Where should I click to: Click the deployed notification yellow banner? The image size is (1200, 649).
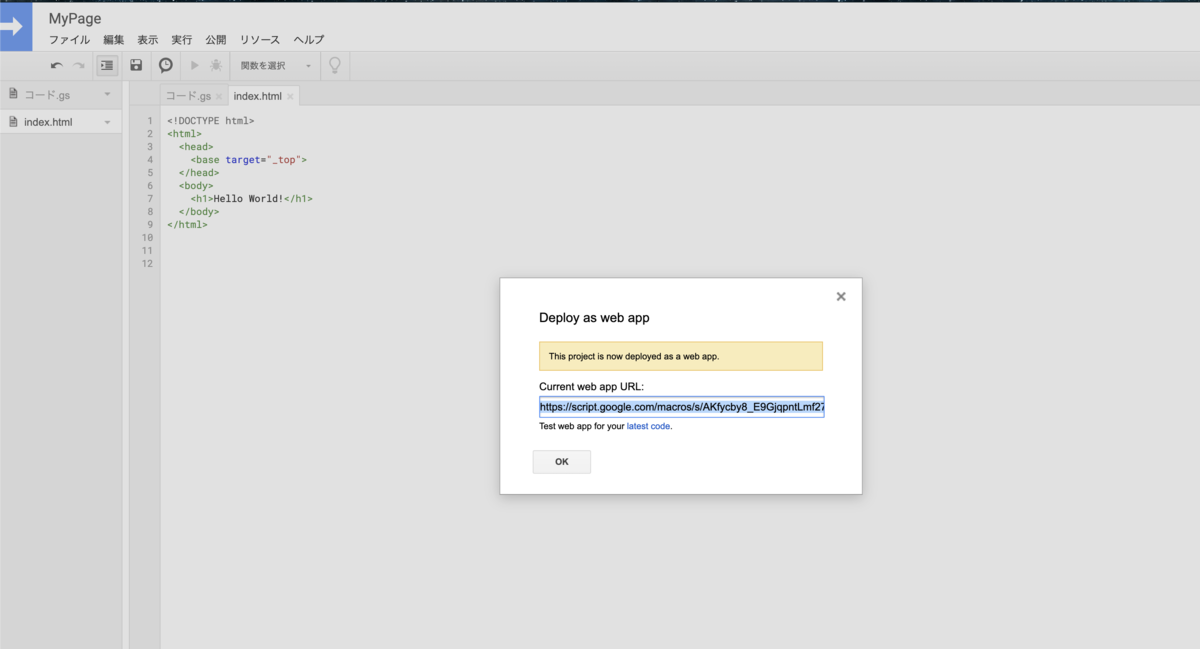(681, 356)
